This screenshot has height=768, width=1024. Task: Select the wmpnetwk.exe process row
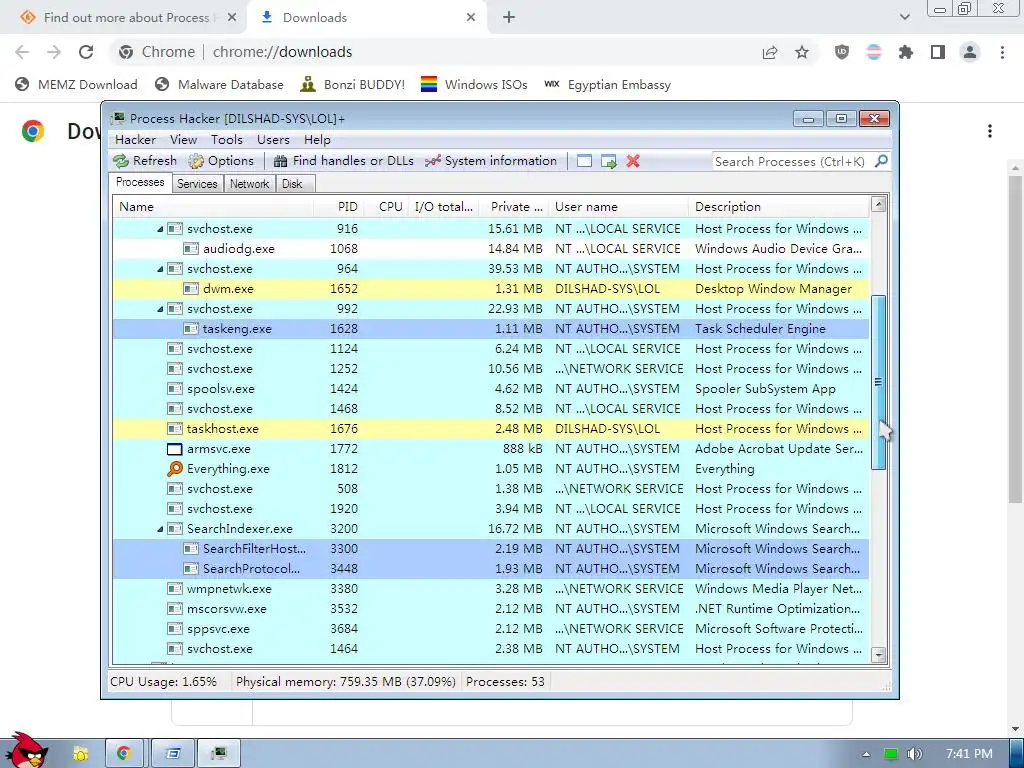(x=491, y=589)
